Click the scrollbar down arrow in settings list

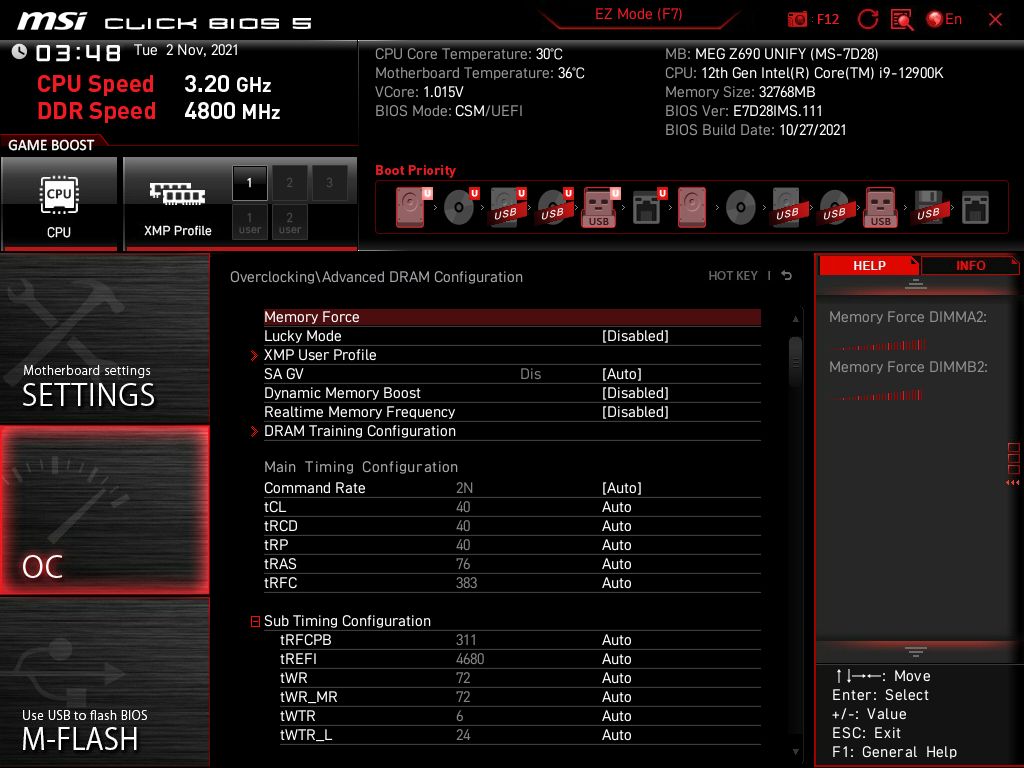795,752
